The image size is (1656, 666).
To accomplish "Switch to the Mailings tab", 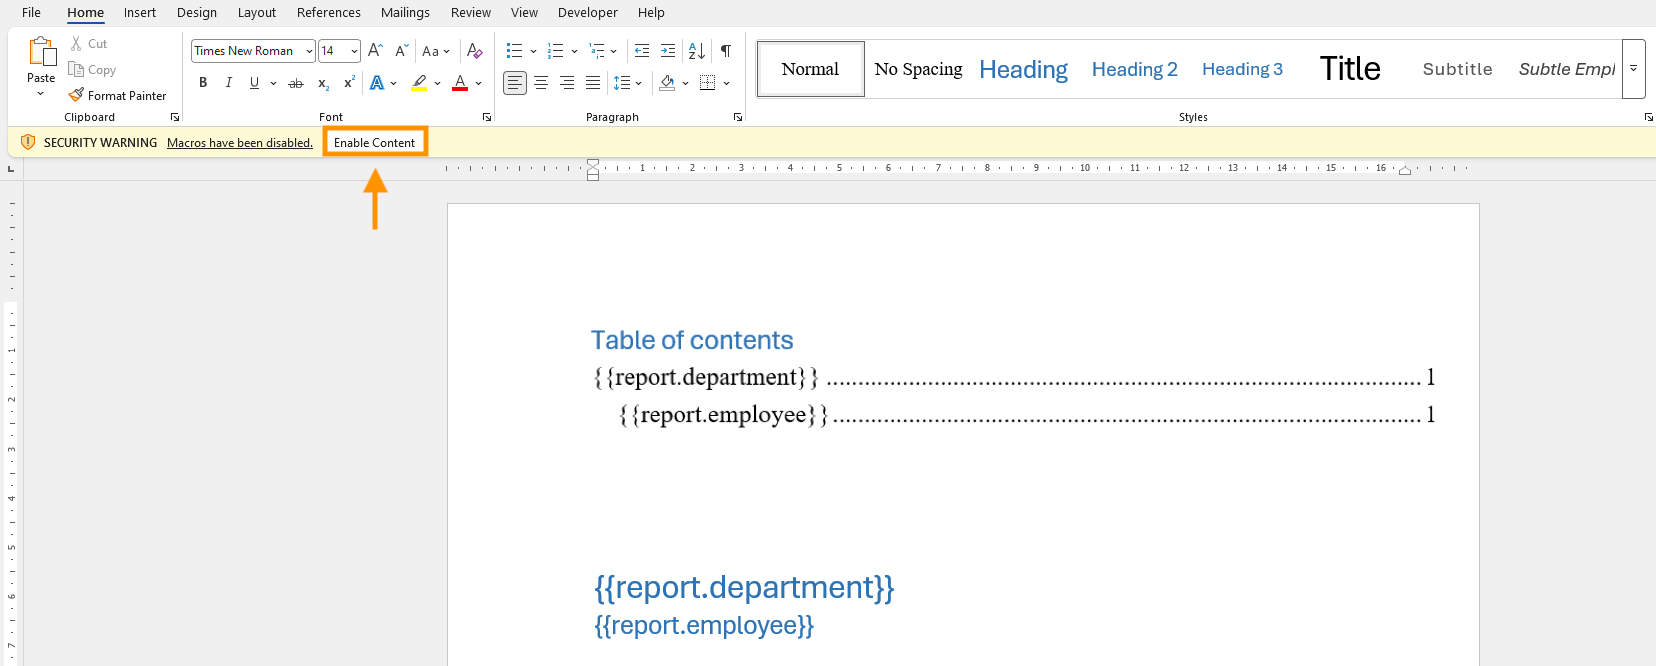I will 405,12.
